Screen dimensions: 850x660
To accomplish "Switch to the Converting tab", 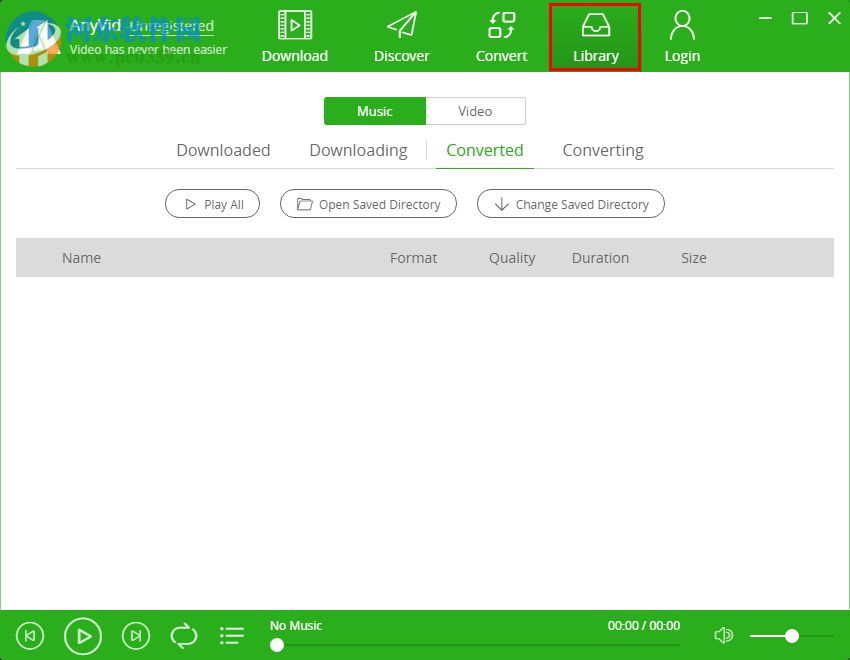I will (603, 150).
